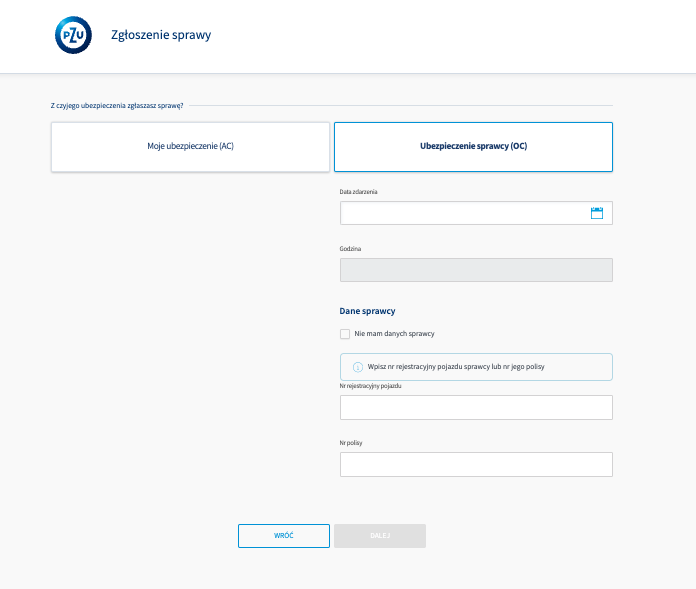696x589 pixels.
Task: Select the 'Ubezpieczenie sprawcy (OC)' option
Action: point(473,146)
